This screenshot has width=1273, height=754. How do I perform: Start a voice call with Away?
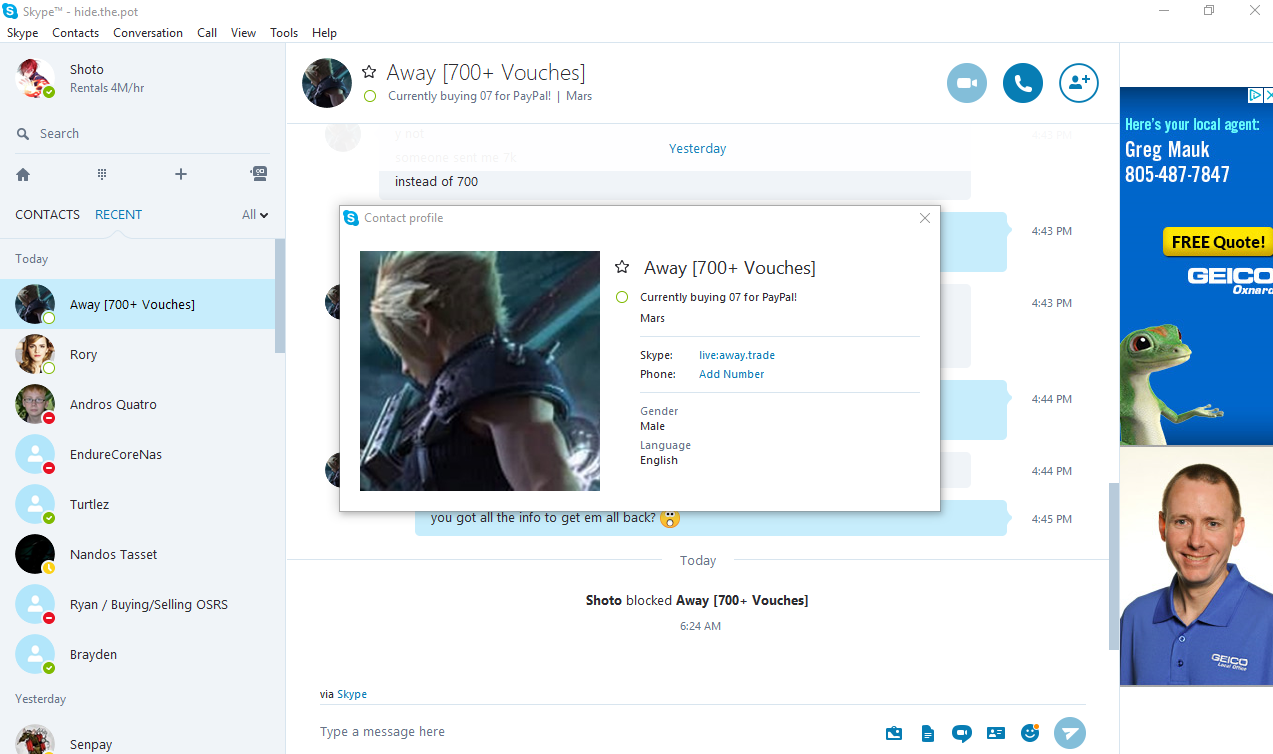click(x=1023, y=83)
